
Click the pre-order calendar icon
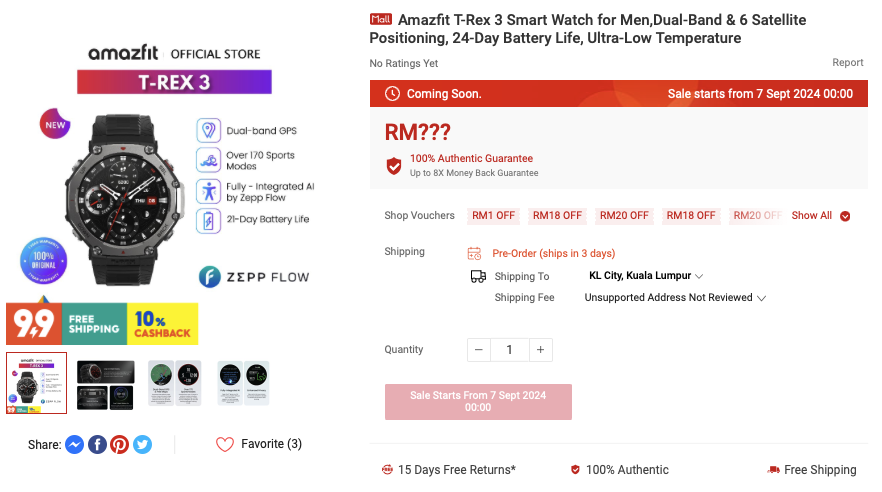(474, 254)
